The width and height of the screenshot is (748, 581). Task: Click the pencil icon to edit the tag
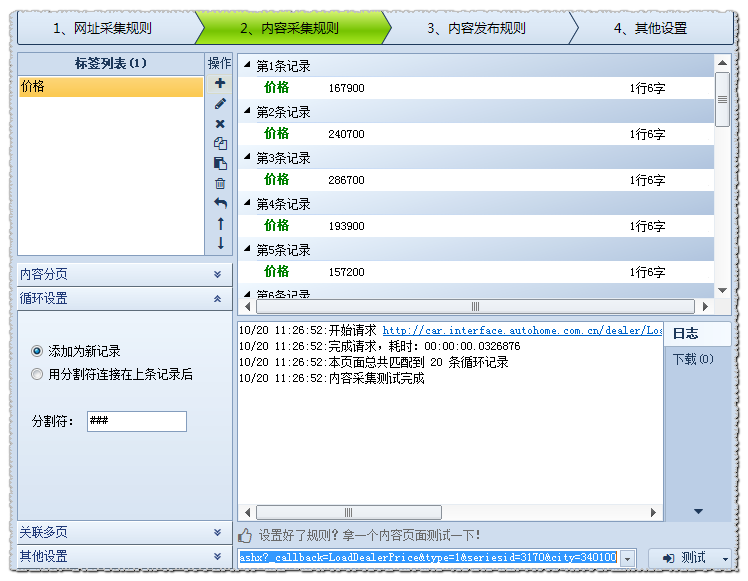(220, 104)
